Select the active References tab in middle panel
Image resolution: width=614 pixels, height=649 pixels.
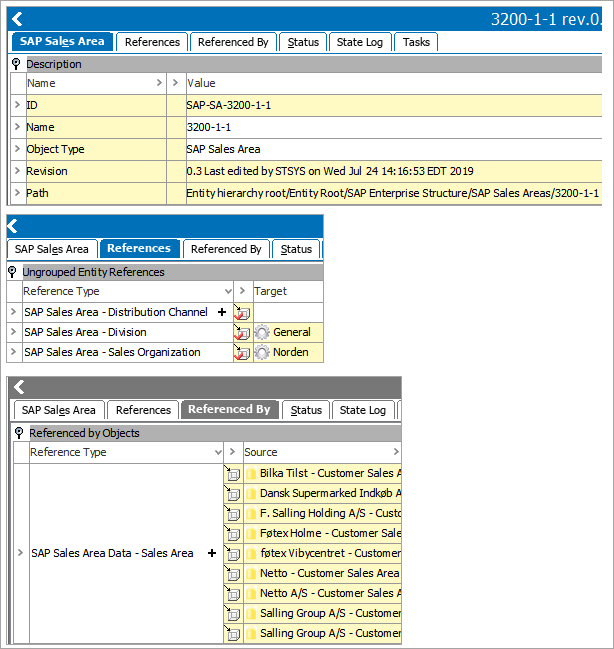click(x=139, y=248)
